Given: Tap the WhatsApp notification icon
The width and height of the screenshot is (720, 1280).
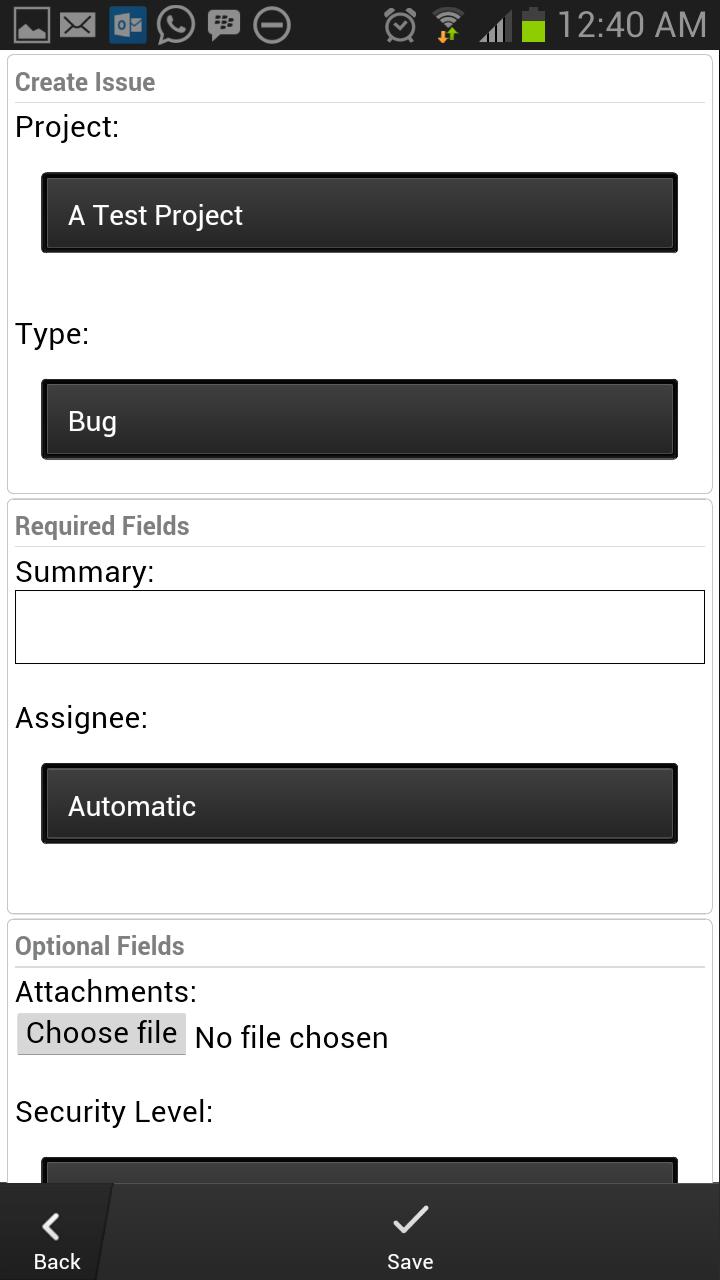Looking at the screenshot, I should [175, 24].
